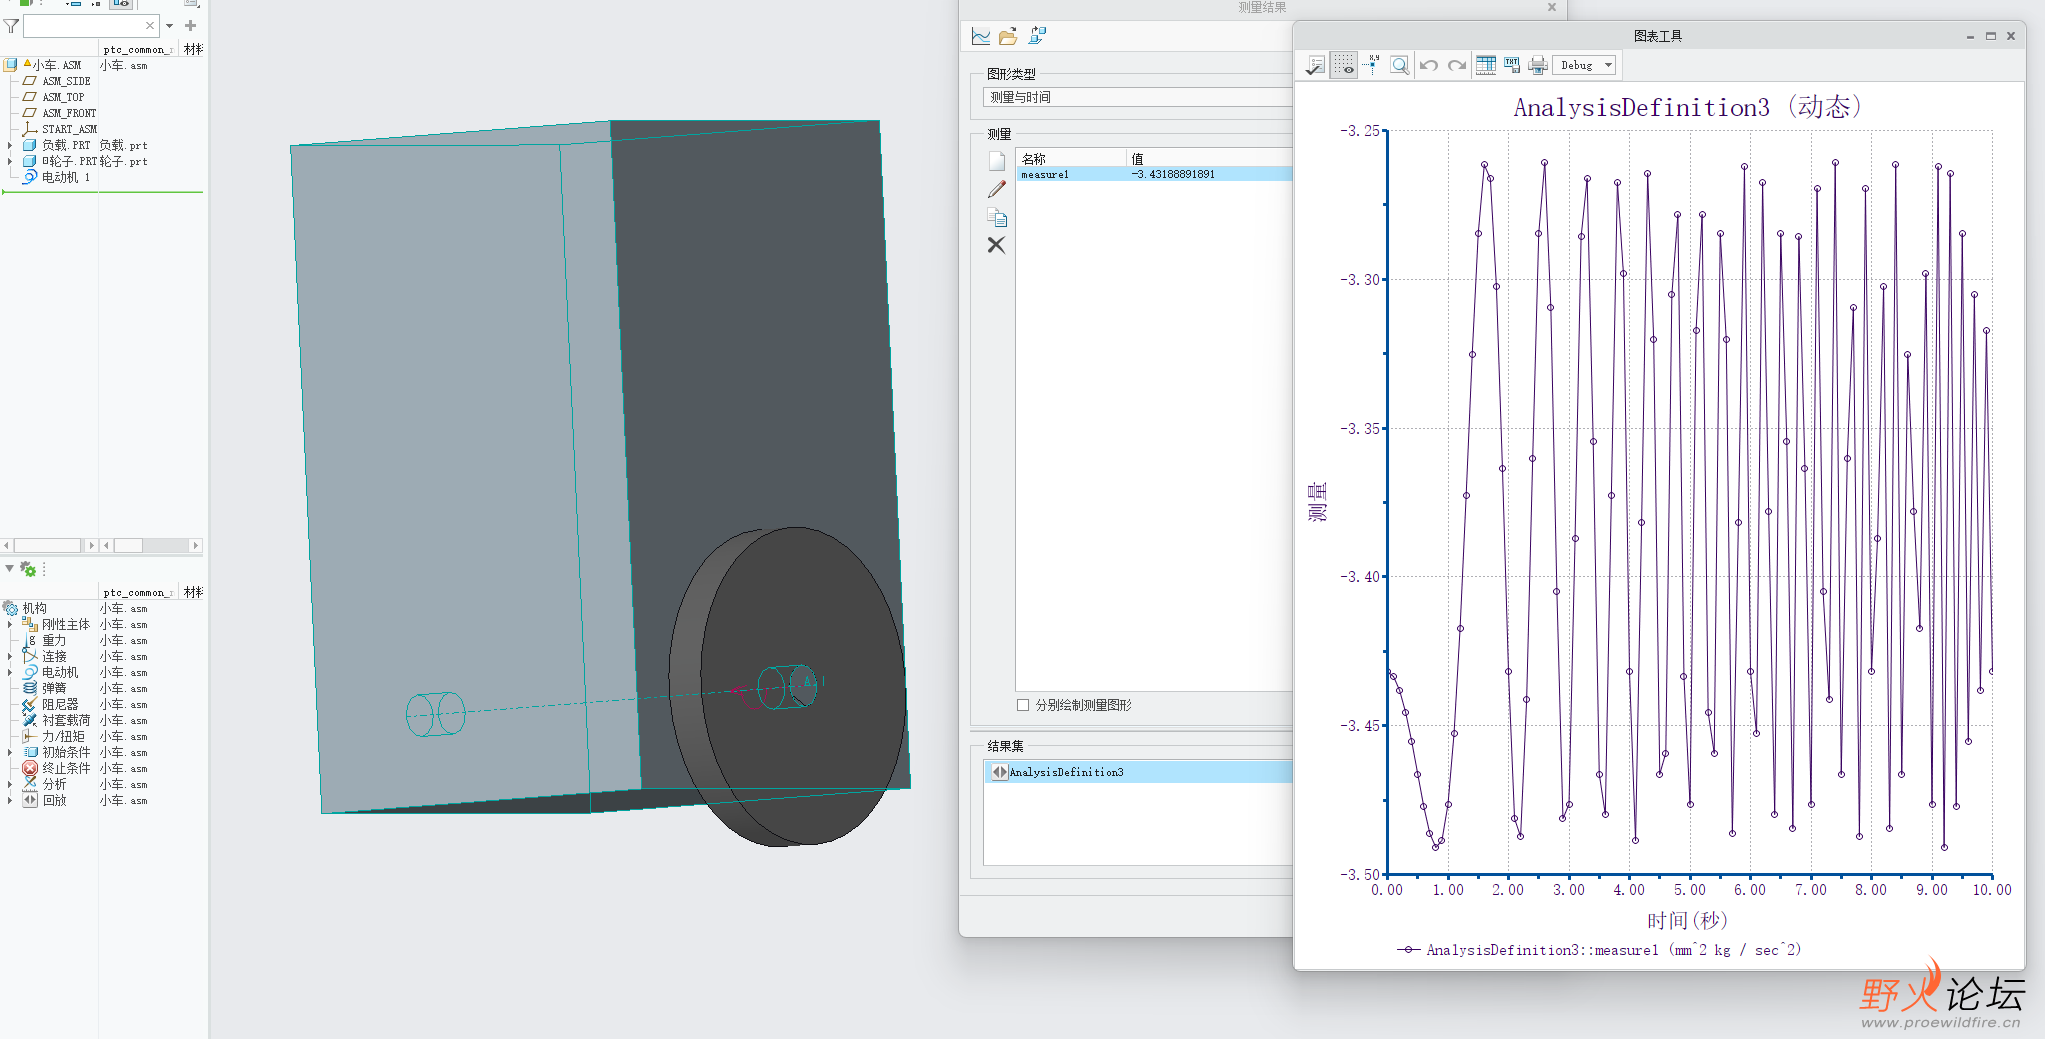Expand 负载.PRT tree node
Screen dimensions: 2045x1039
tap(10, 146)
